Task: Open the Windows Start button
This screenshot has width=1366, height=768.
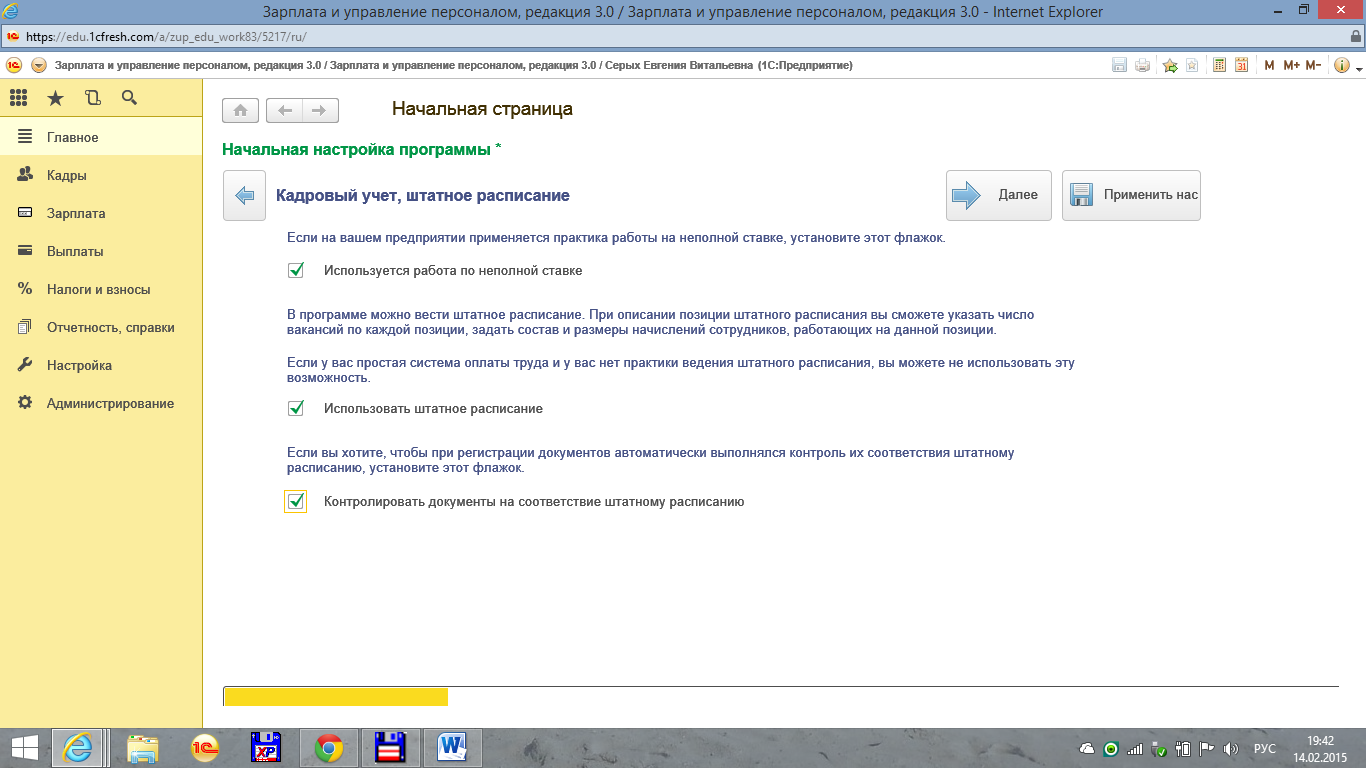Action: tap(24, 748)
